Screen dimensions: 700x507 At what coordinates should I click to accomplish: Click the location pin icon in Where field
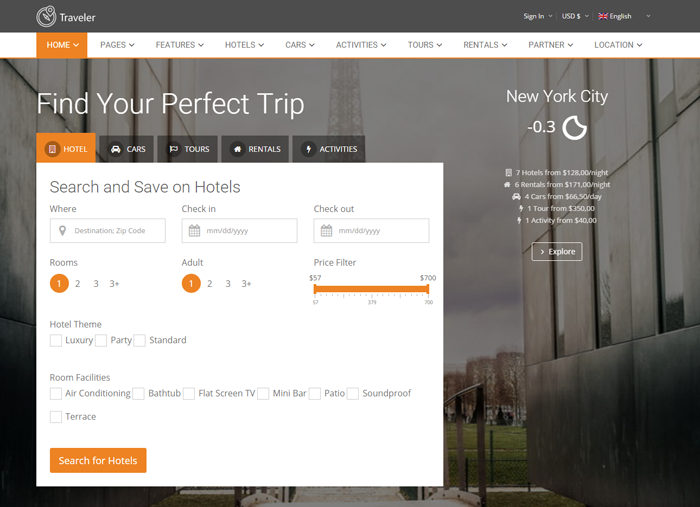[x=63, y=231]
